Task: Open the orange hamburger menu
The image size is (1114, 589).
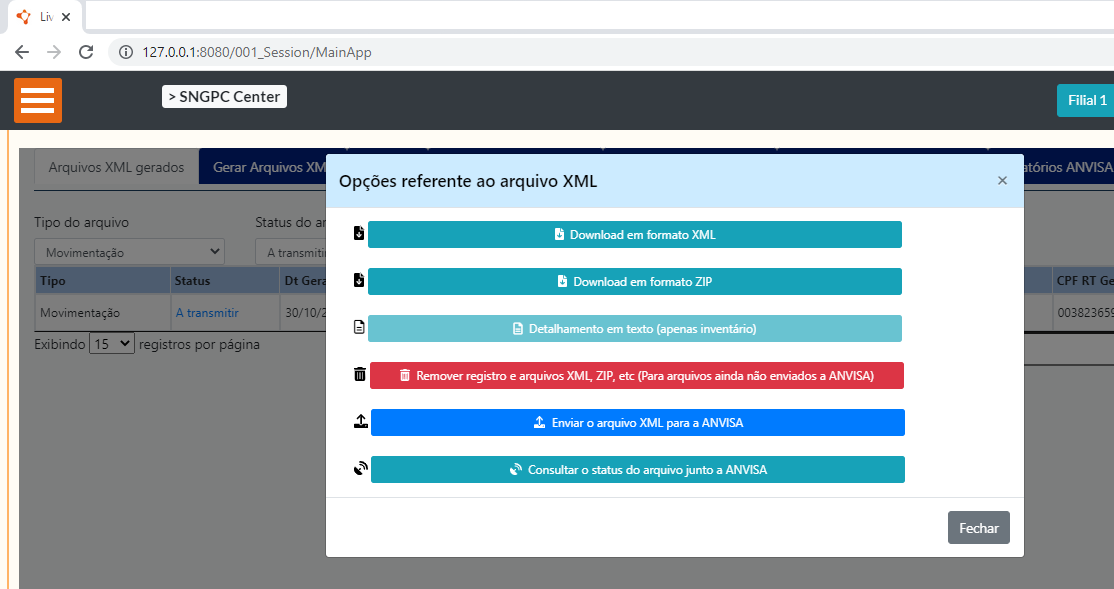Action: coord(38,100)
